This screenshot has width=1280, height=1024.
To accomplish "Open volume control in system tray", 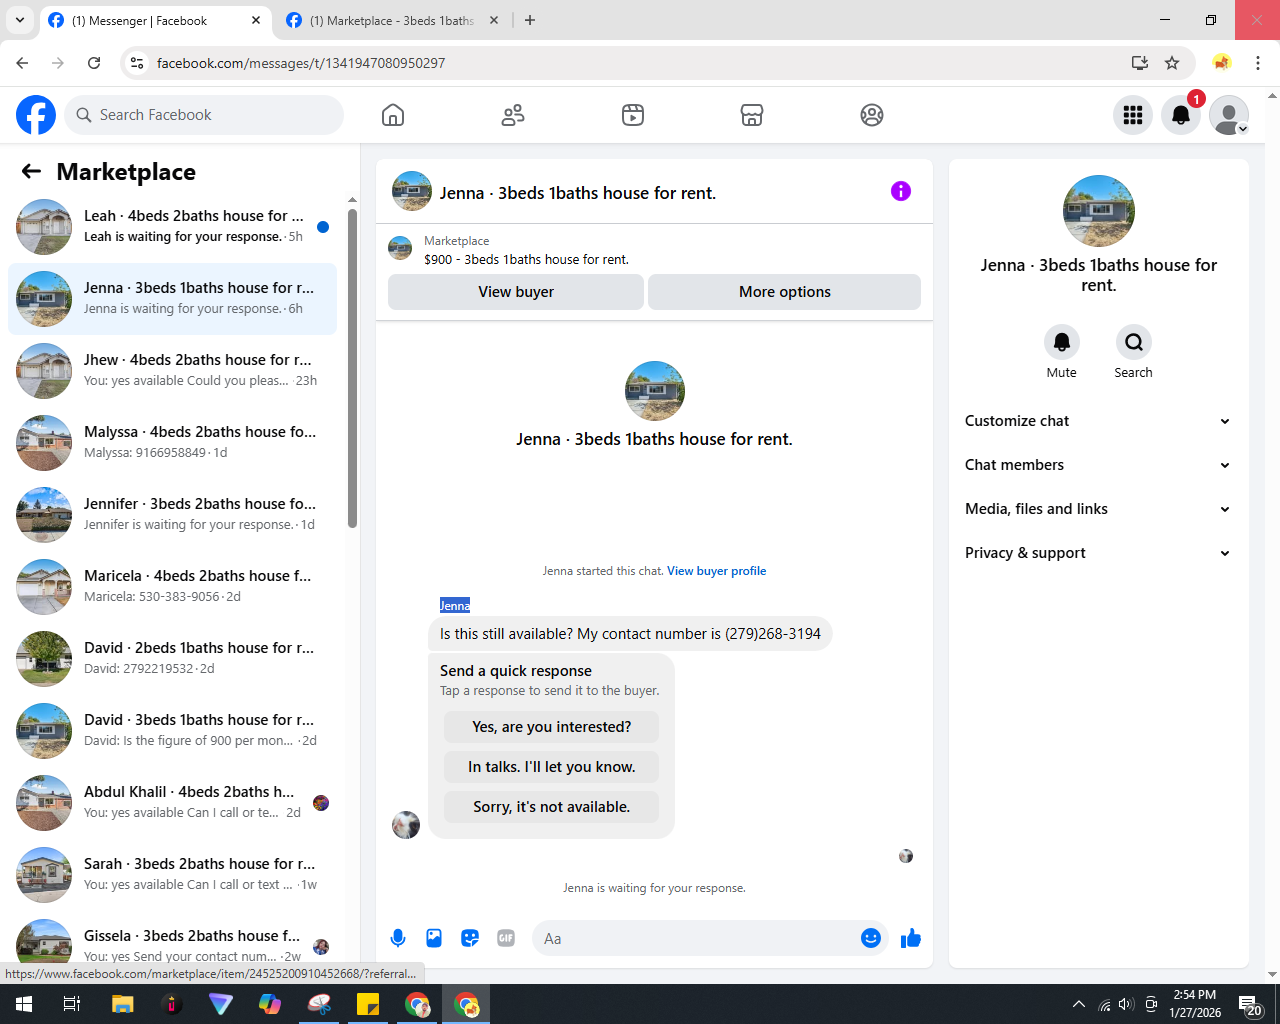I will pos(1127,1004).
